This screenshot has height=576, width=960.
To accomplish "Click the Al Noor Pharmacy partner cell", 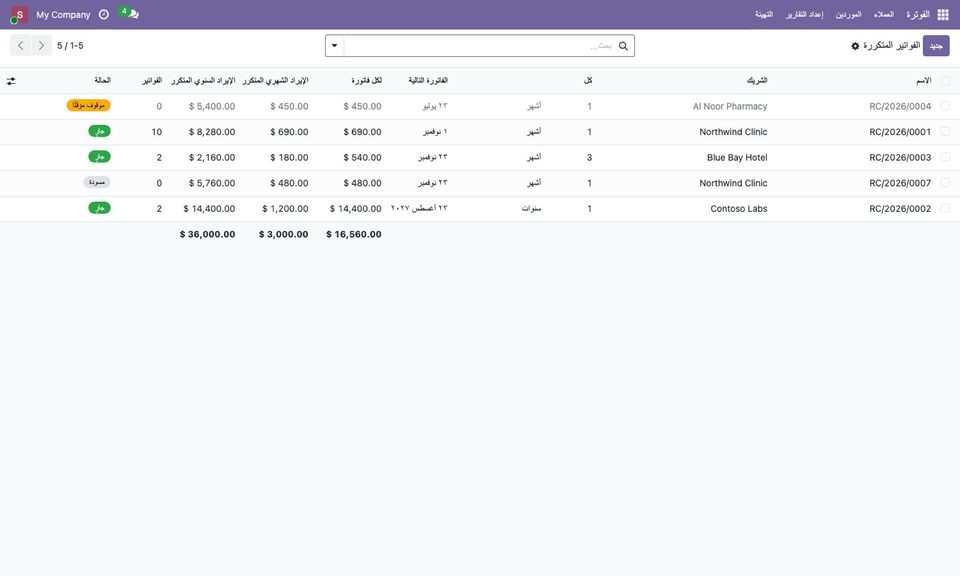I will pyautogui.click(x=730, y=107).
